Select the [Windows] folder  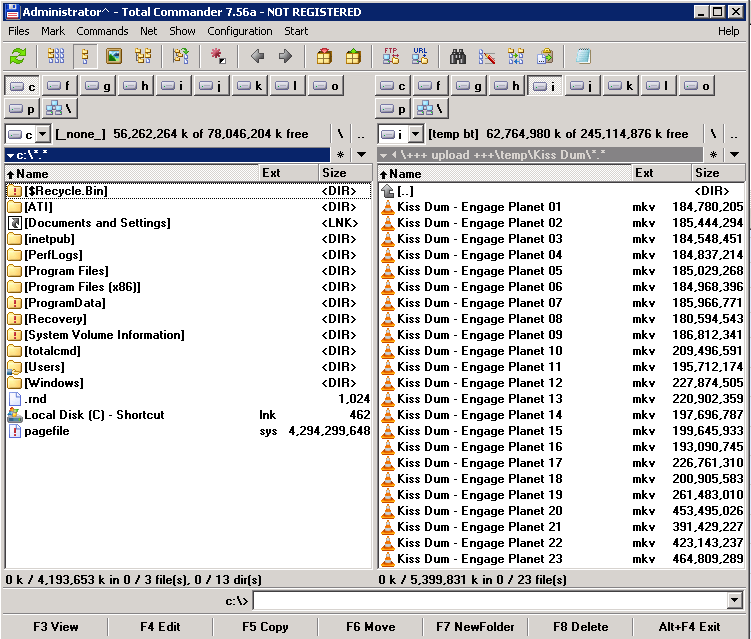click(188, 383)
